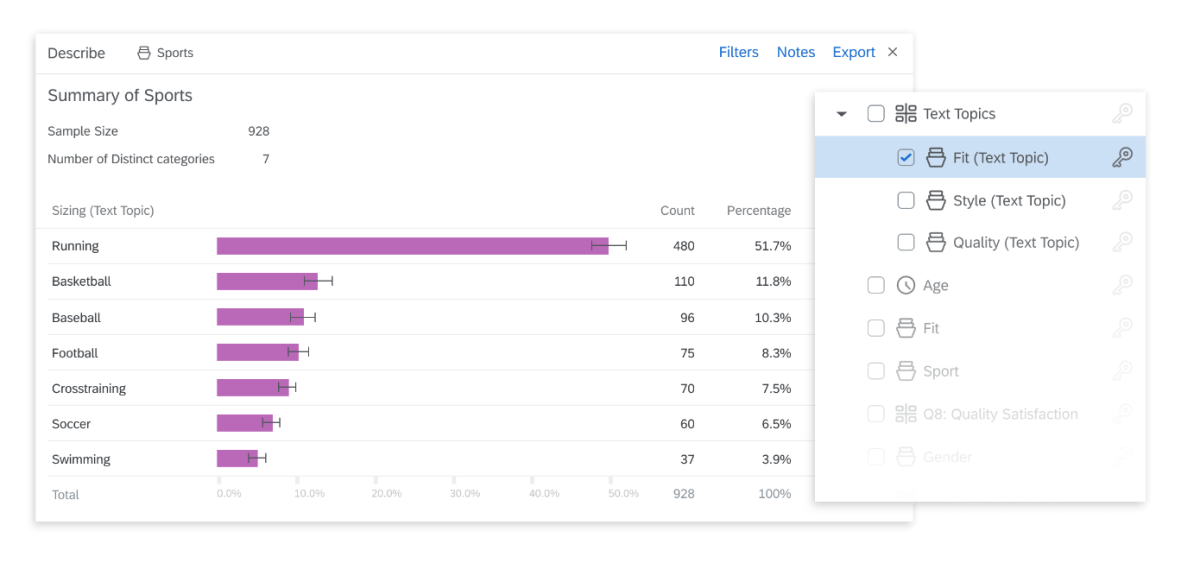Click the key icon in the Age row

tap(1122, 285)
